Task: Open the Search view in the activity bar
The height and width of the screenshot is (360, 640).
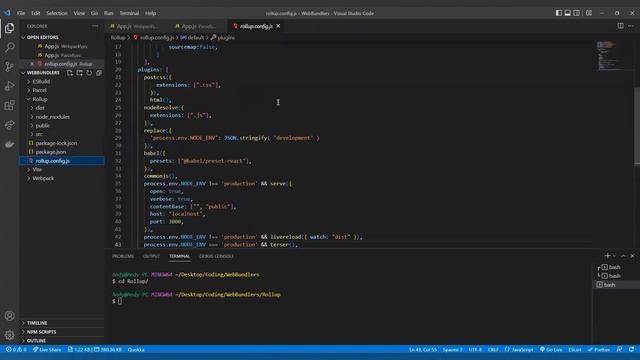Action: (x=9, y=47)
